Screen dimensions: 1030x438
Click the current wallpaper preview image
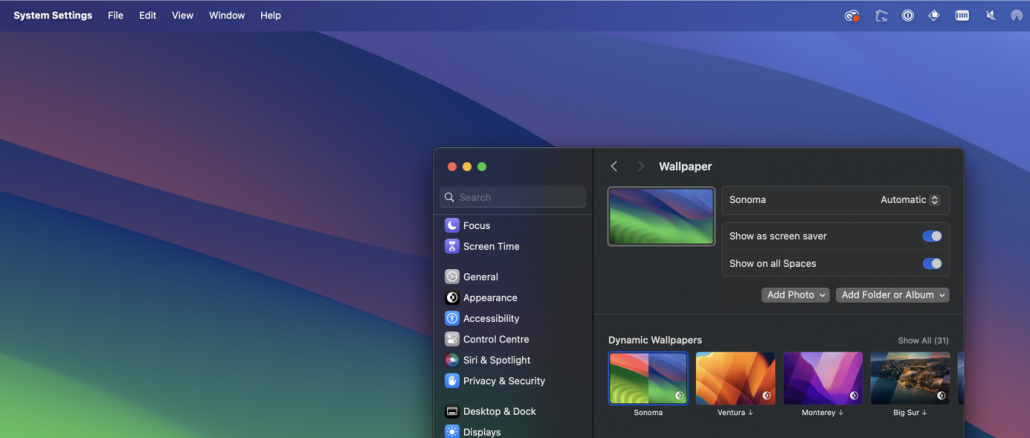(x=661, y=217)
